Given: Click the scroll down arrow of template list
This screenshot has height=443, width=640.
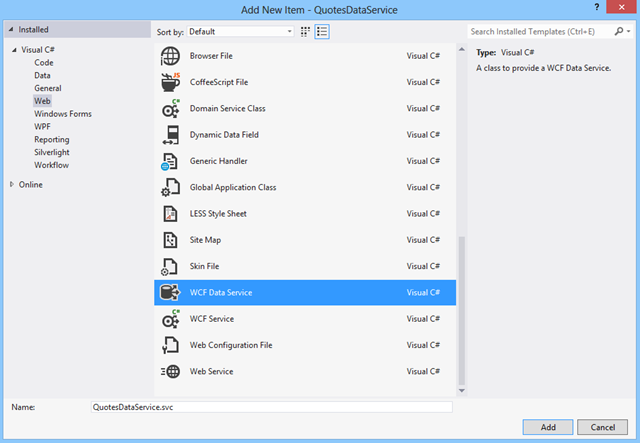Looking at the screenshot, I should [462, 391].
